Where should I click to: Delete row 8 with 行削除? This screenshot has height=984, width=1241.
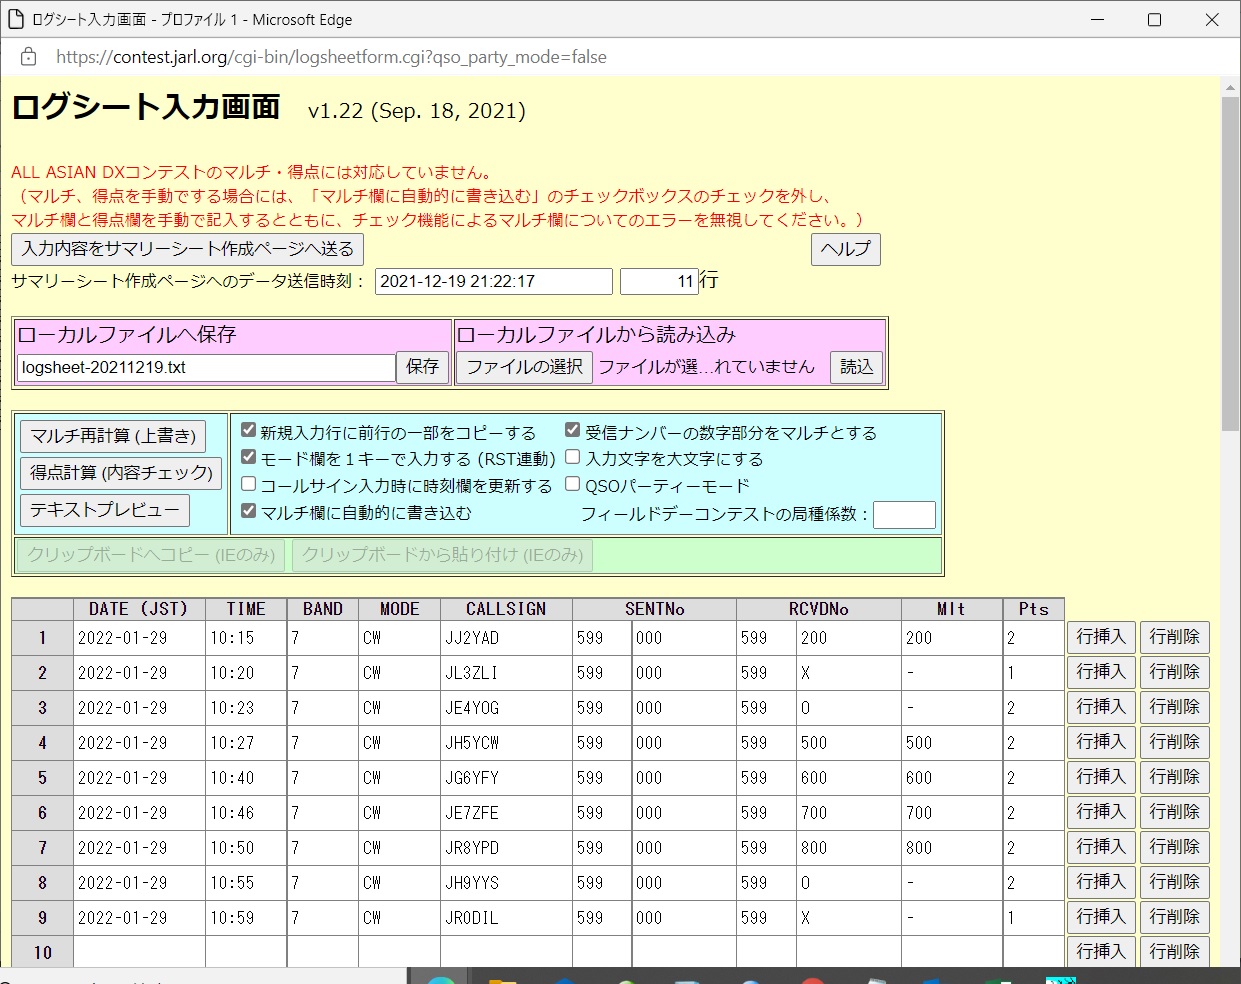click(1175, 882)
